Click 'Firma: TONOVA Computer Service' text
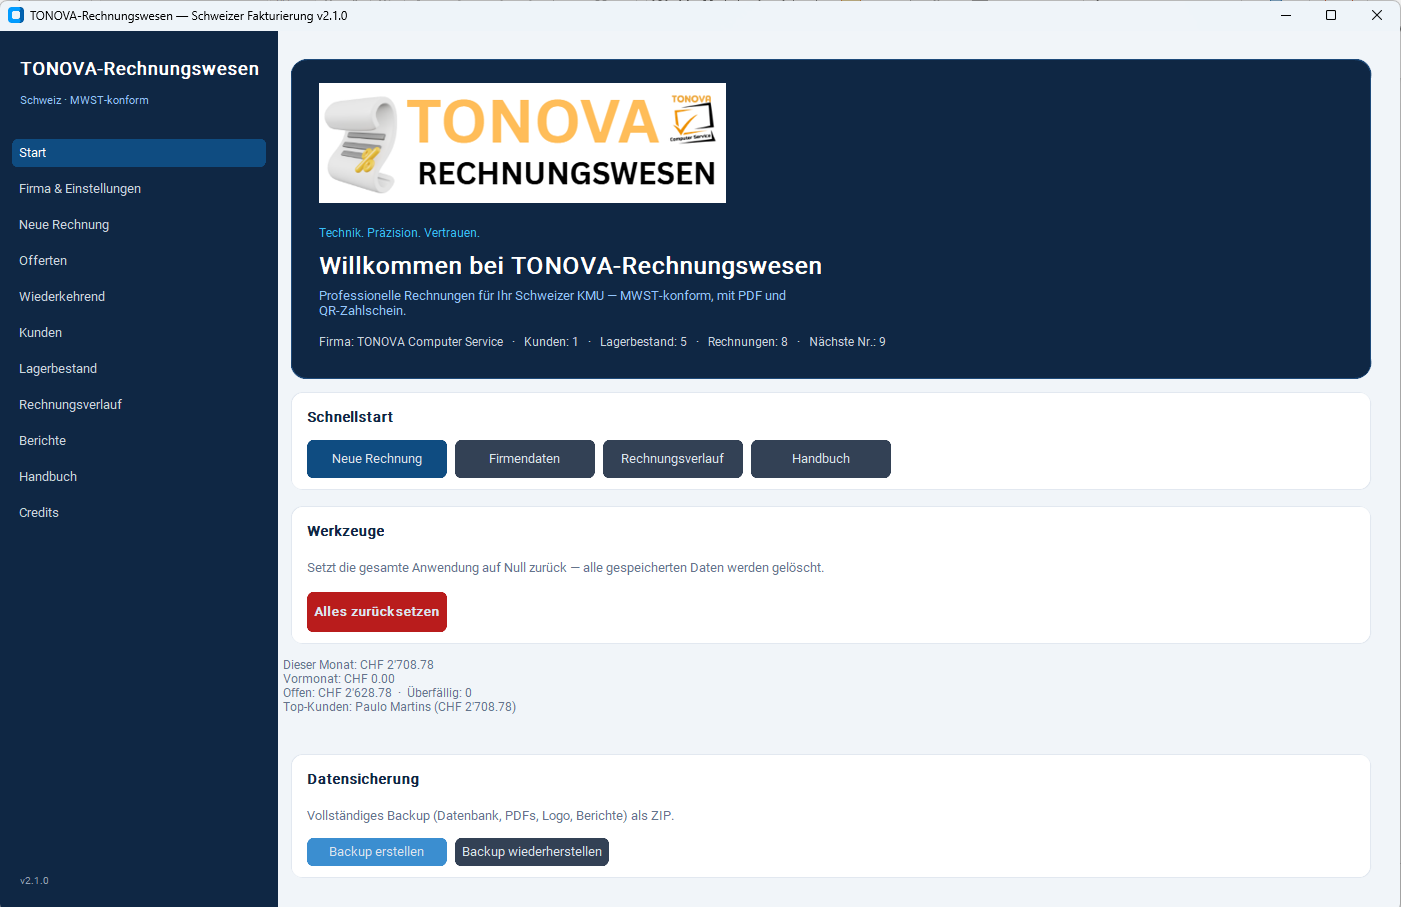Viewport: 1401px width, 907px height. point(411,342)
